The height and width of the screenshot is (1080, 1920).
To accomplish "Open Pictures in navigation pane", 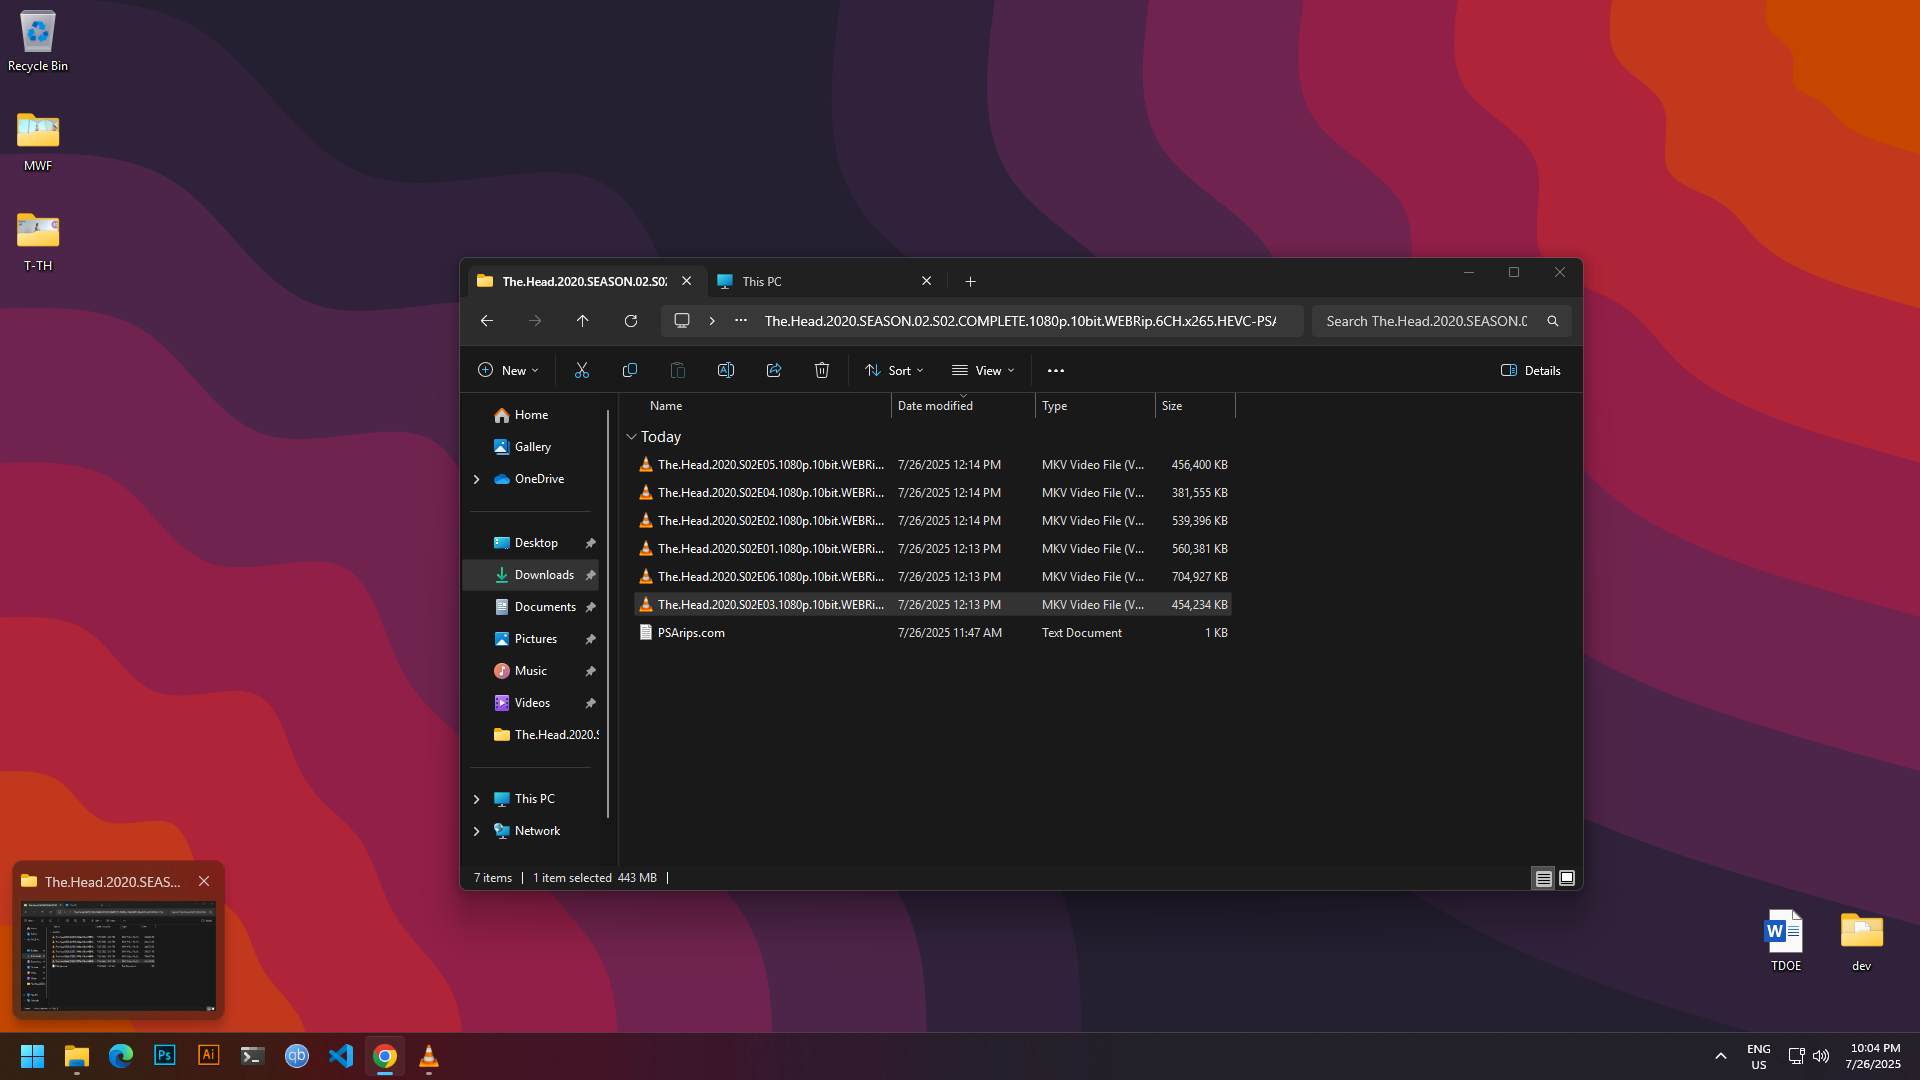I will tap(531, 639).
